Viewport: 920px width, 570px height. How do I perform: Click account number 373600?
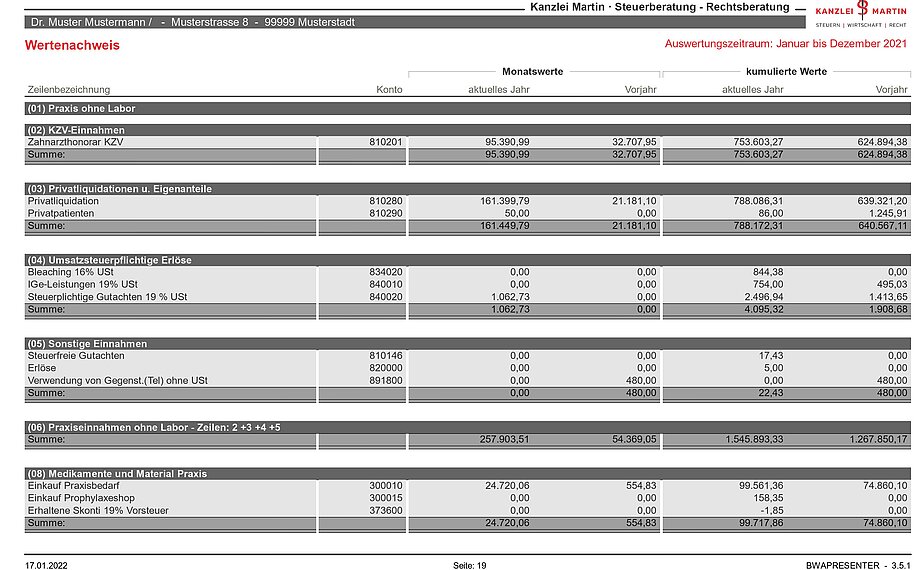(385, 511)
